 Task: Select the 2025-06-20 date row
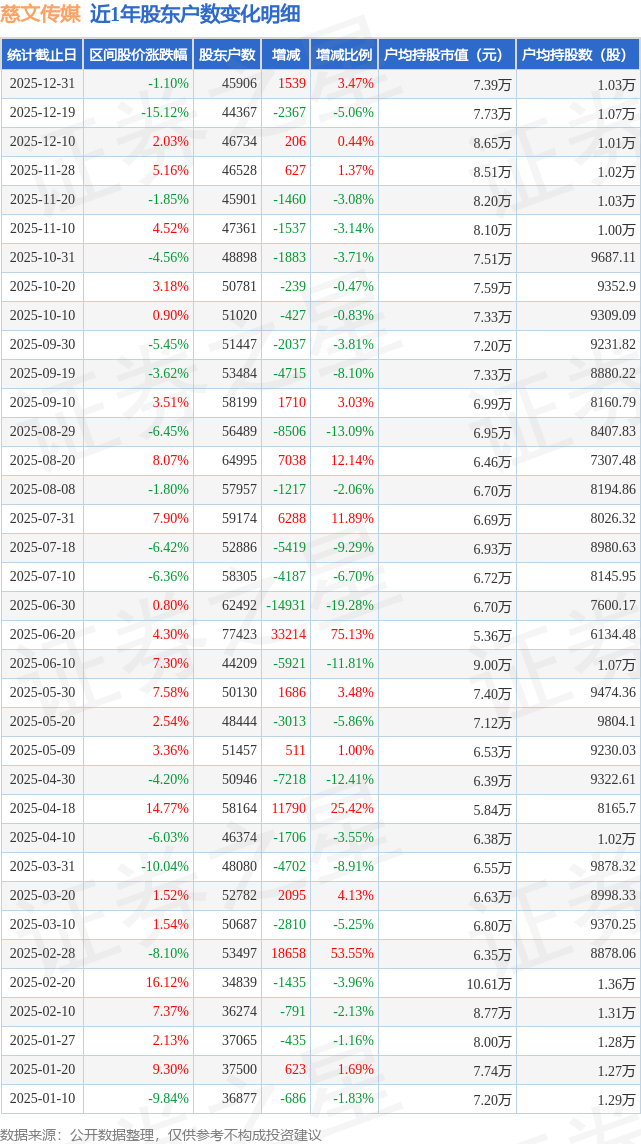point(42,635)
